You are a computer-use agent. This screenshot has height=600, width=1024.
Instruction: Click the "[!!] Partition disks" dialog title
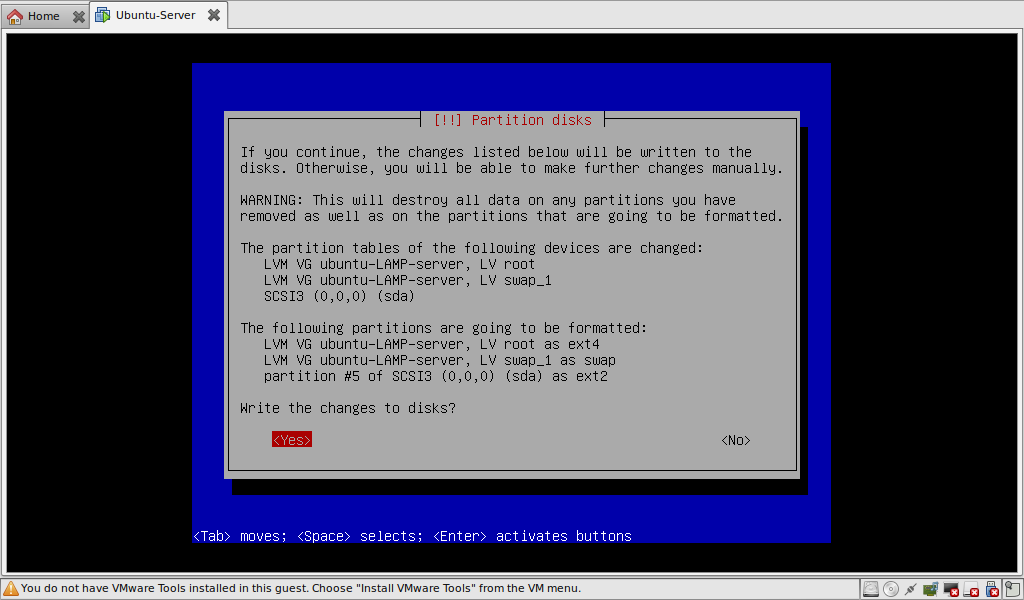pos(513,120)
